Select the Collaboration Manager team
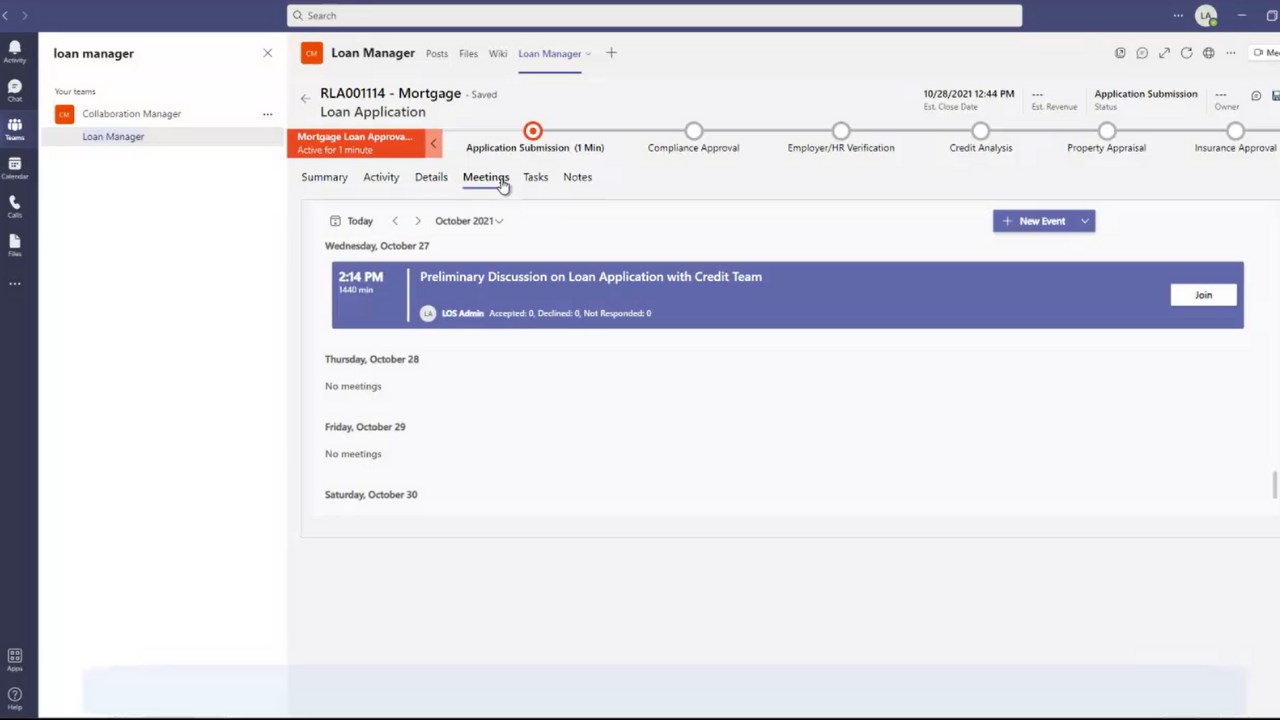Viewport: 1280px width, 720px height. point(132,114)
